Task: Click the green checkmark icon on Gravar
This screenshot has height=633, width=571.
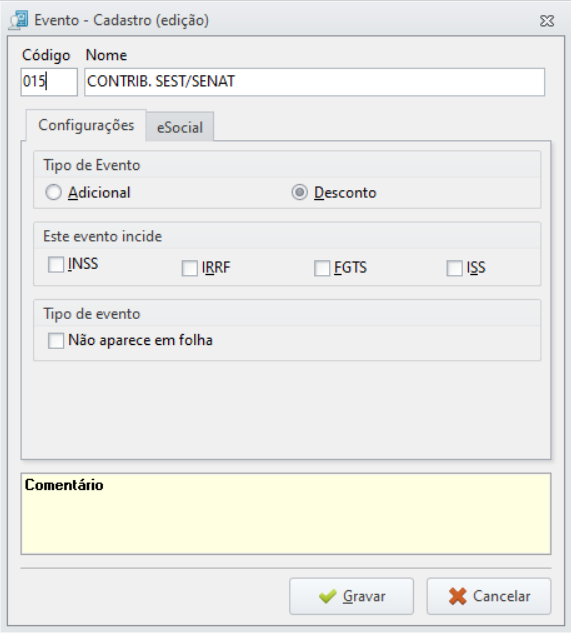Action: 327,596
